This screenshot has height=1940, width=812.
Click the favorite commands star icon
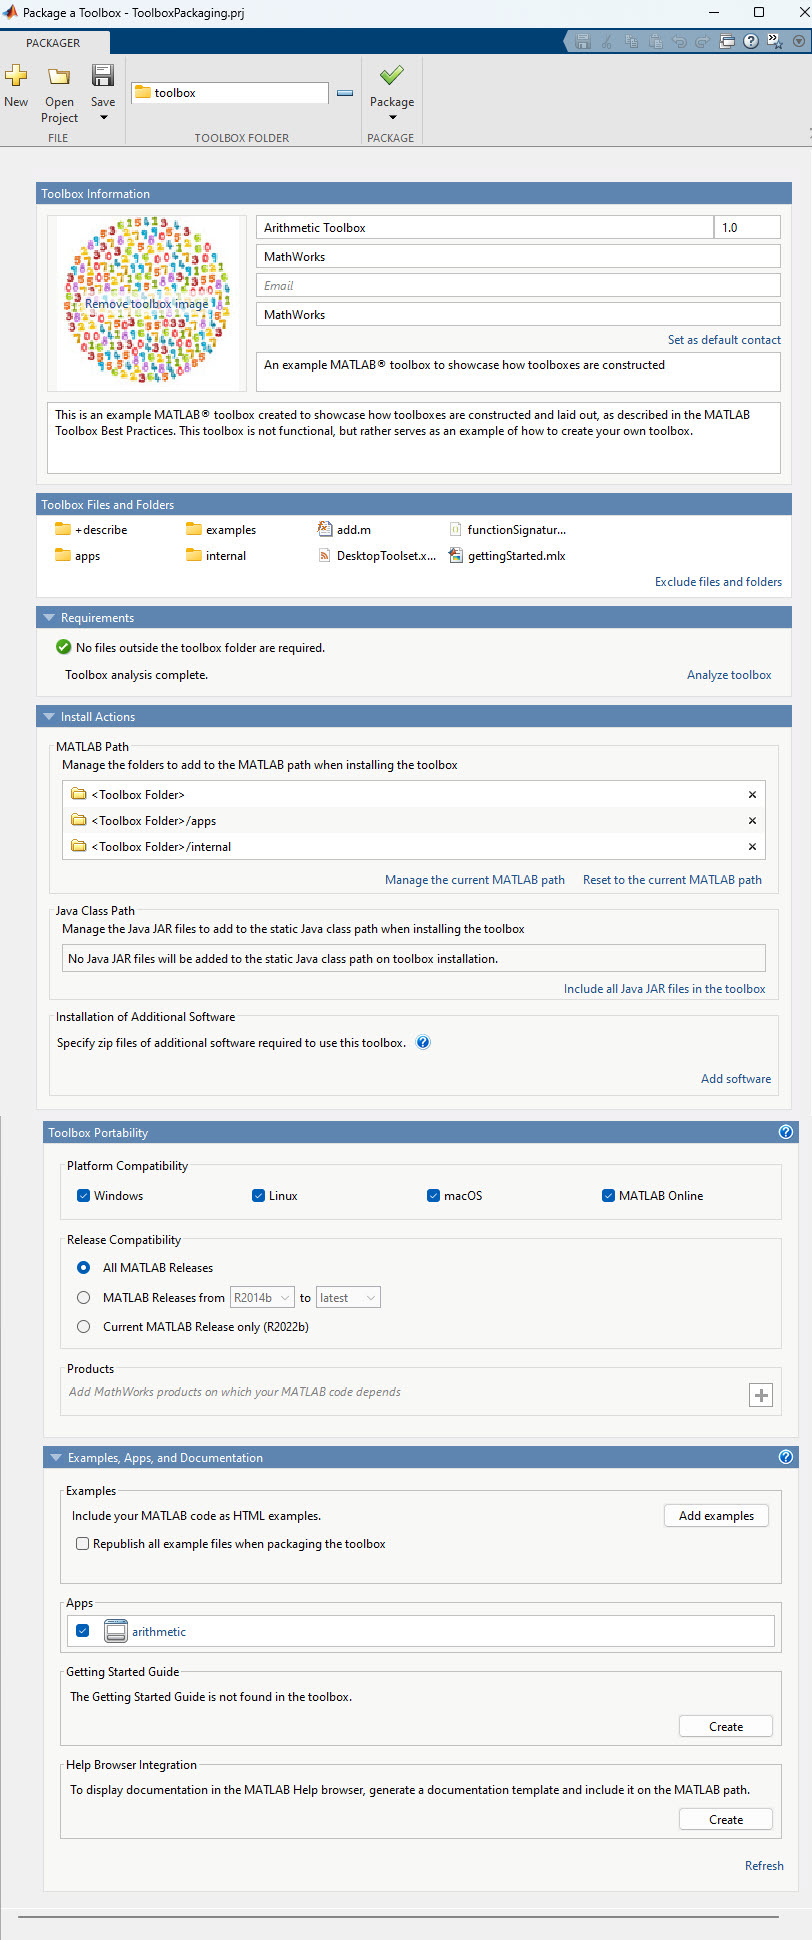(x=775, y=41)
